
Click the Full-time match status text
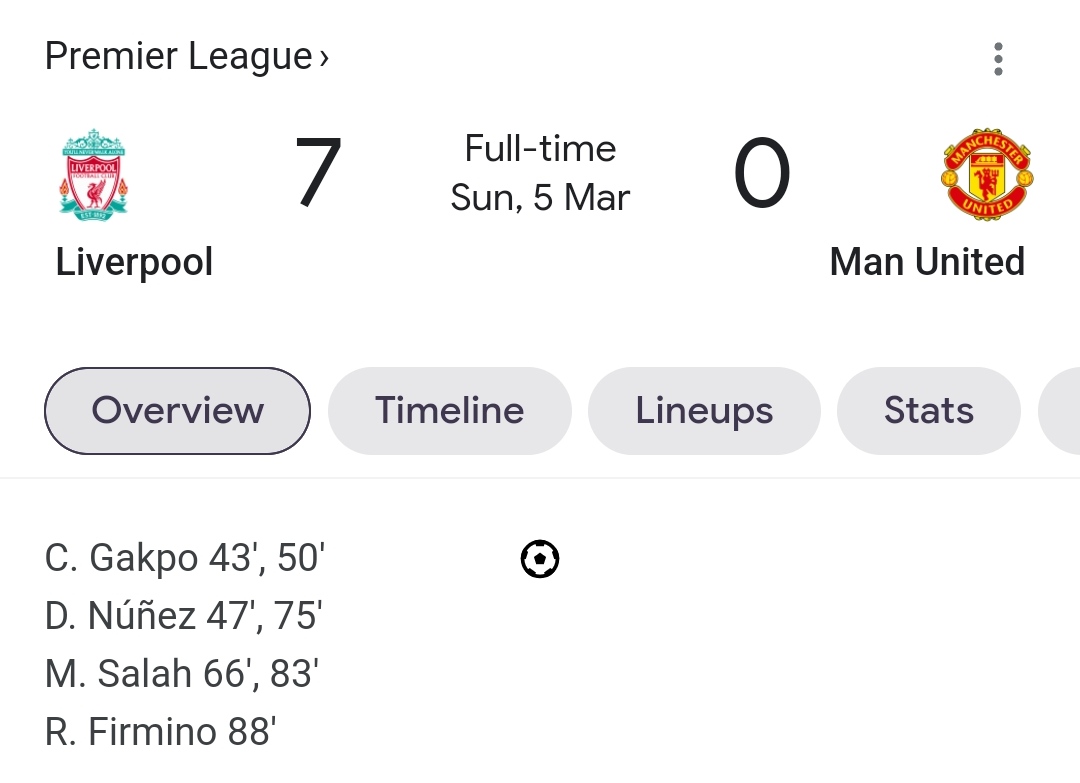coord(540,149)
